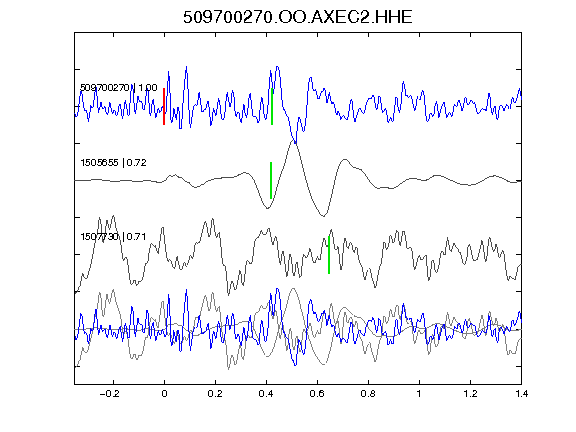Screen dimensions: 576x432
Task: Click the x-axis tick label 0
Action: 164,394
